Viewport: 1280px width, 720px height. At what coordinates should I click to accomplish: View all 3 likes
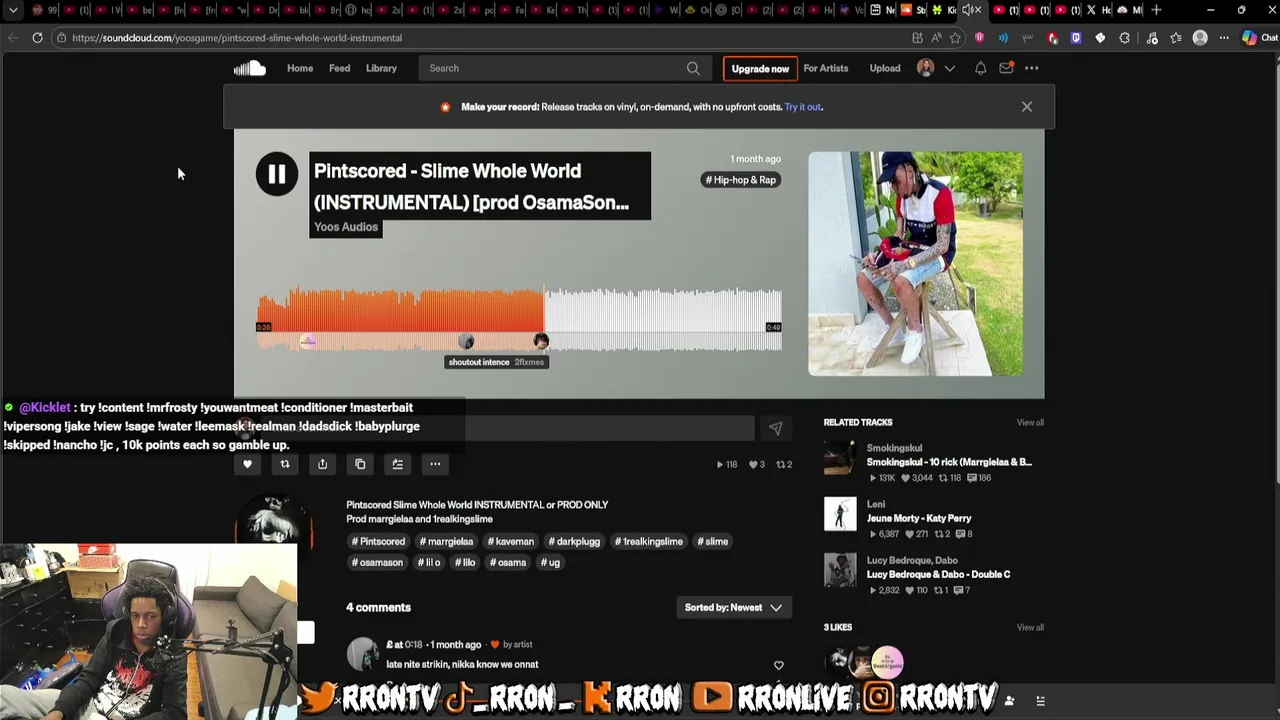coord(1030,628)
